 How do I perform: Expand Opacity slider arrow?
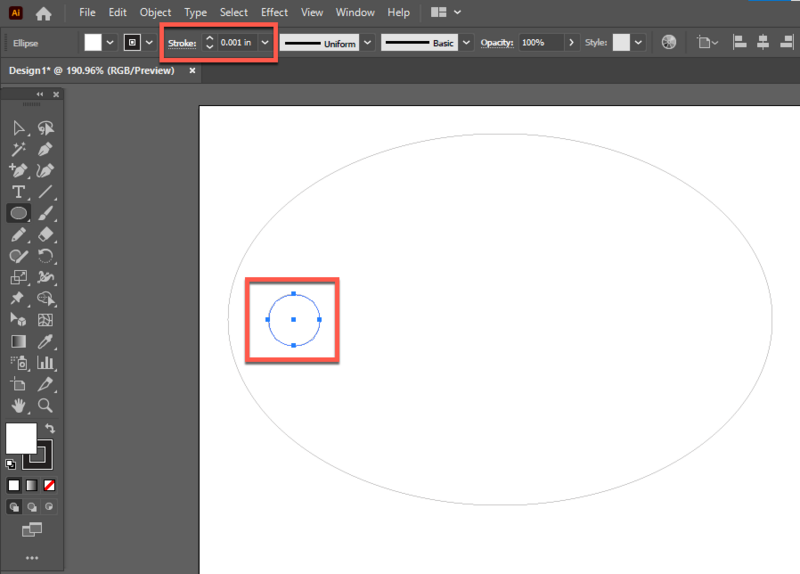(x=571, y=43)
